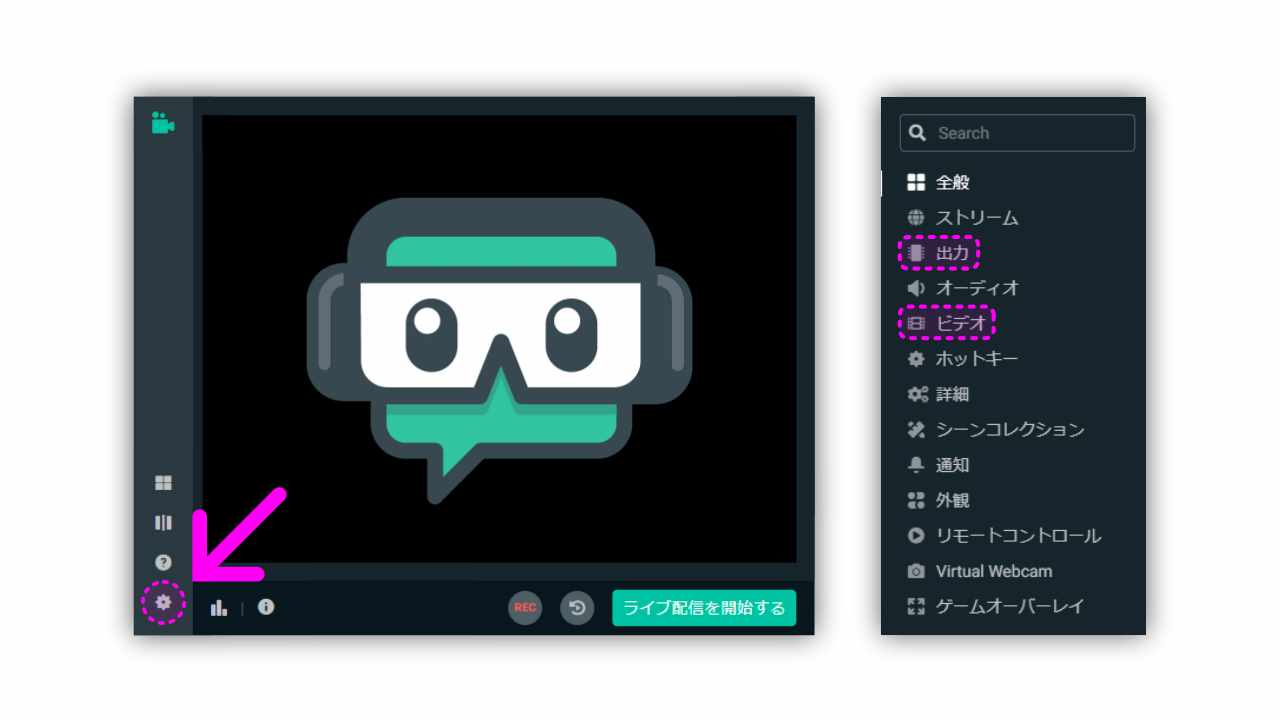Click the help question mark icon
Viewport: 1280px width, 720px height.
tap(163, 562)
